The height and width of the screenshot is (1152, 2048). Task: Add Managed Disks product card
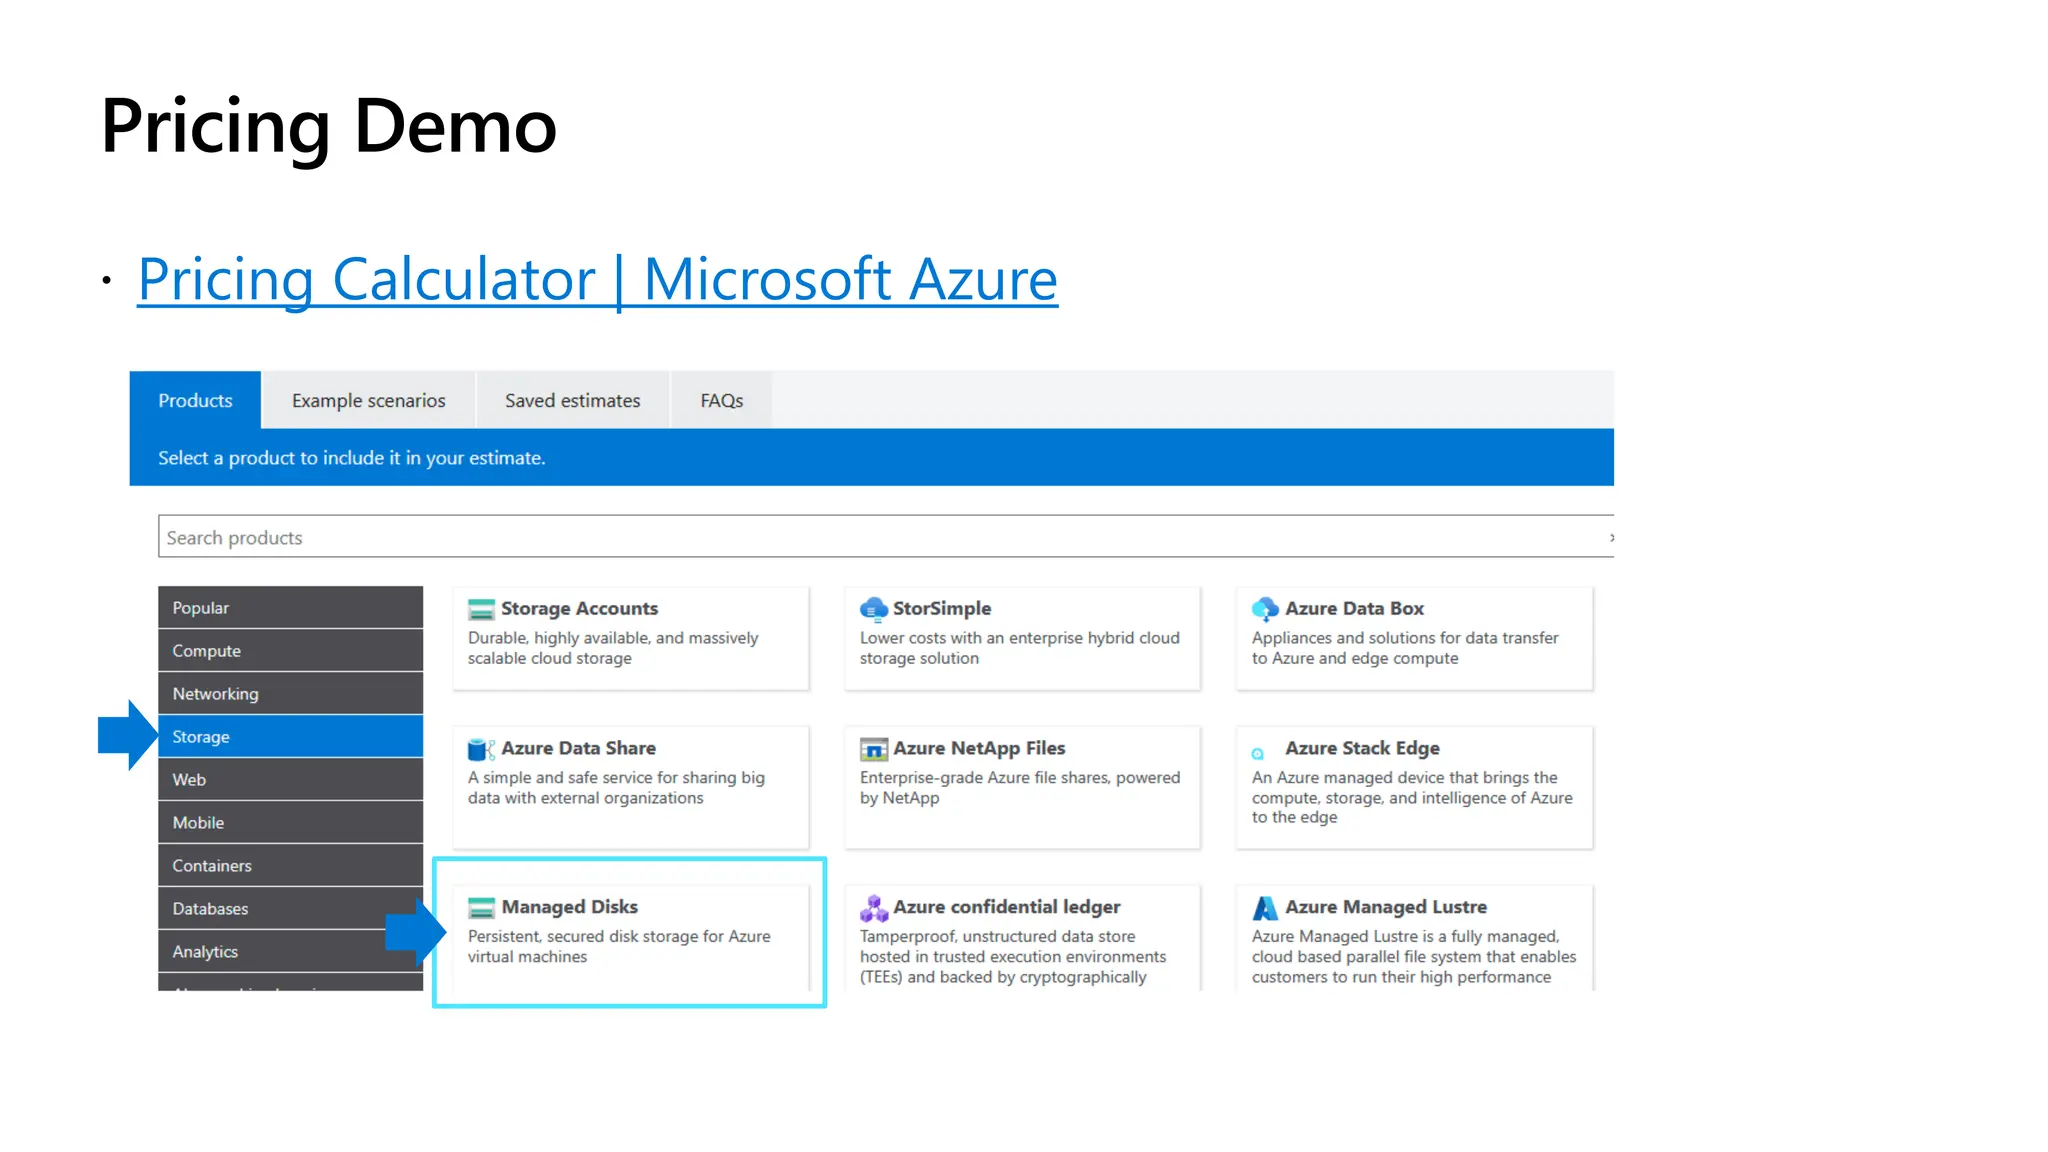[x=630, y=938]
